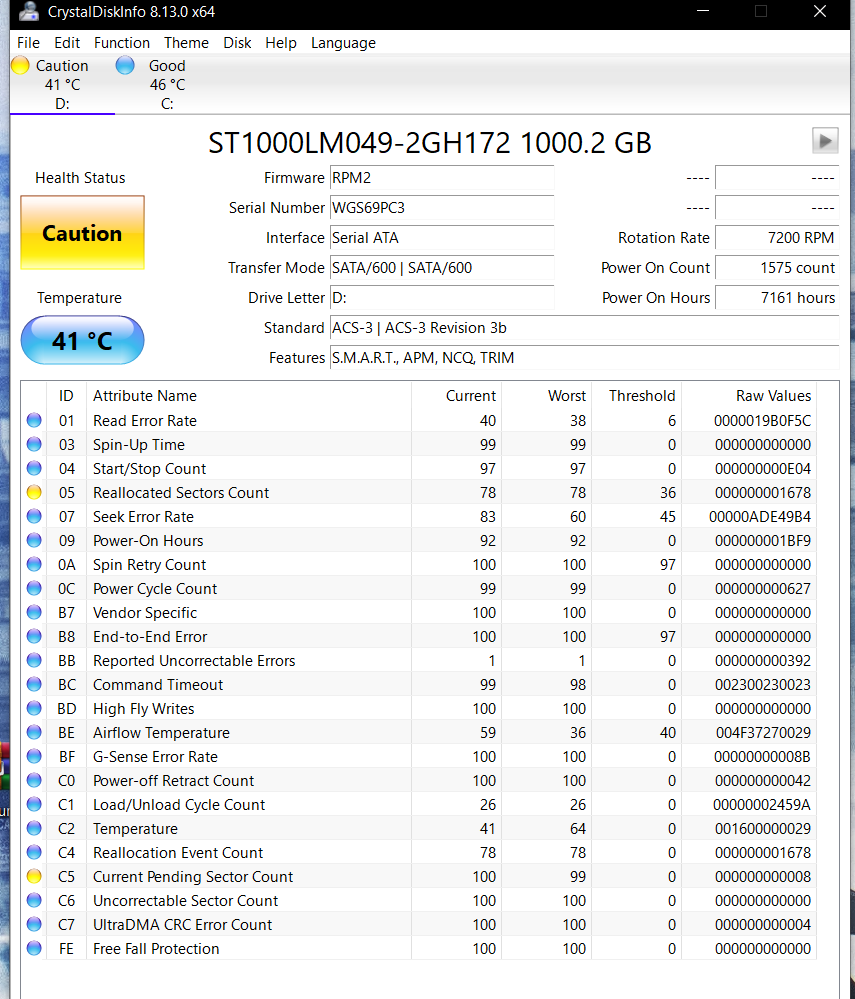Close the CrystalDiskInfo window
The image size is (855, 999).
[820, 11]
